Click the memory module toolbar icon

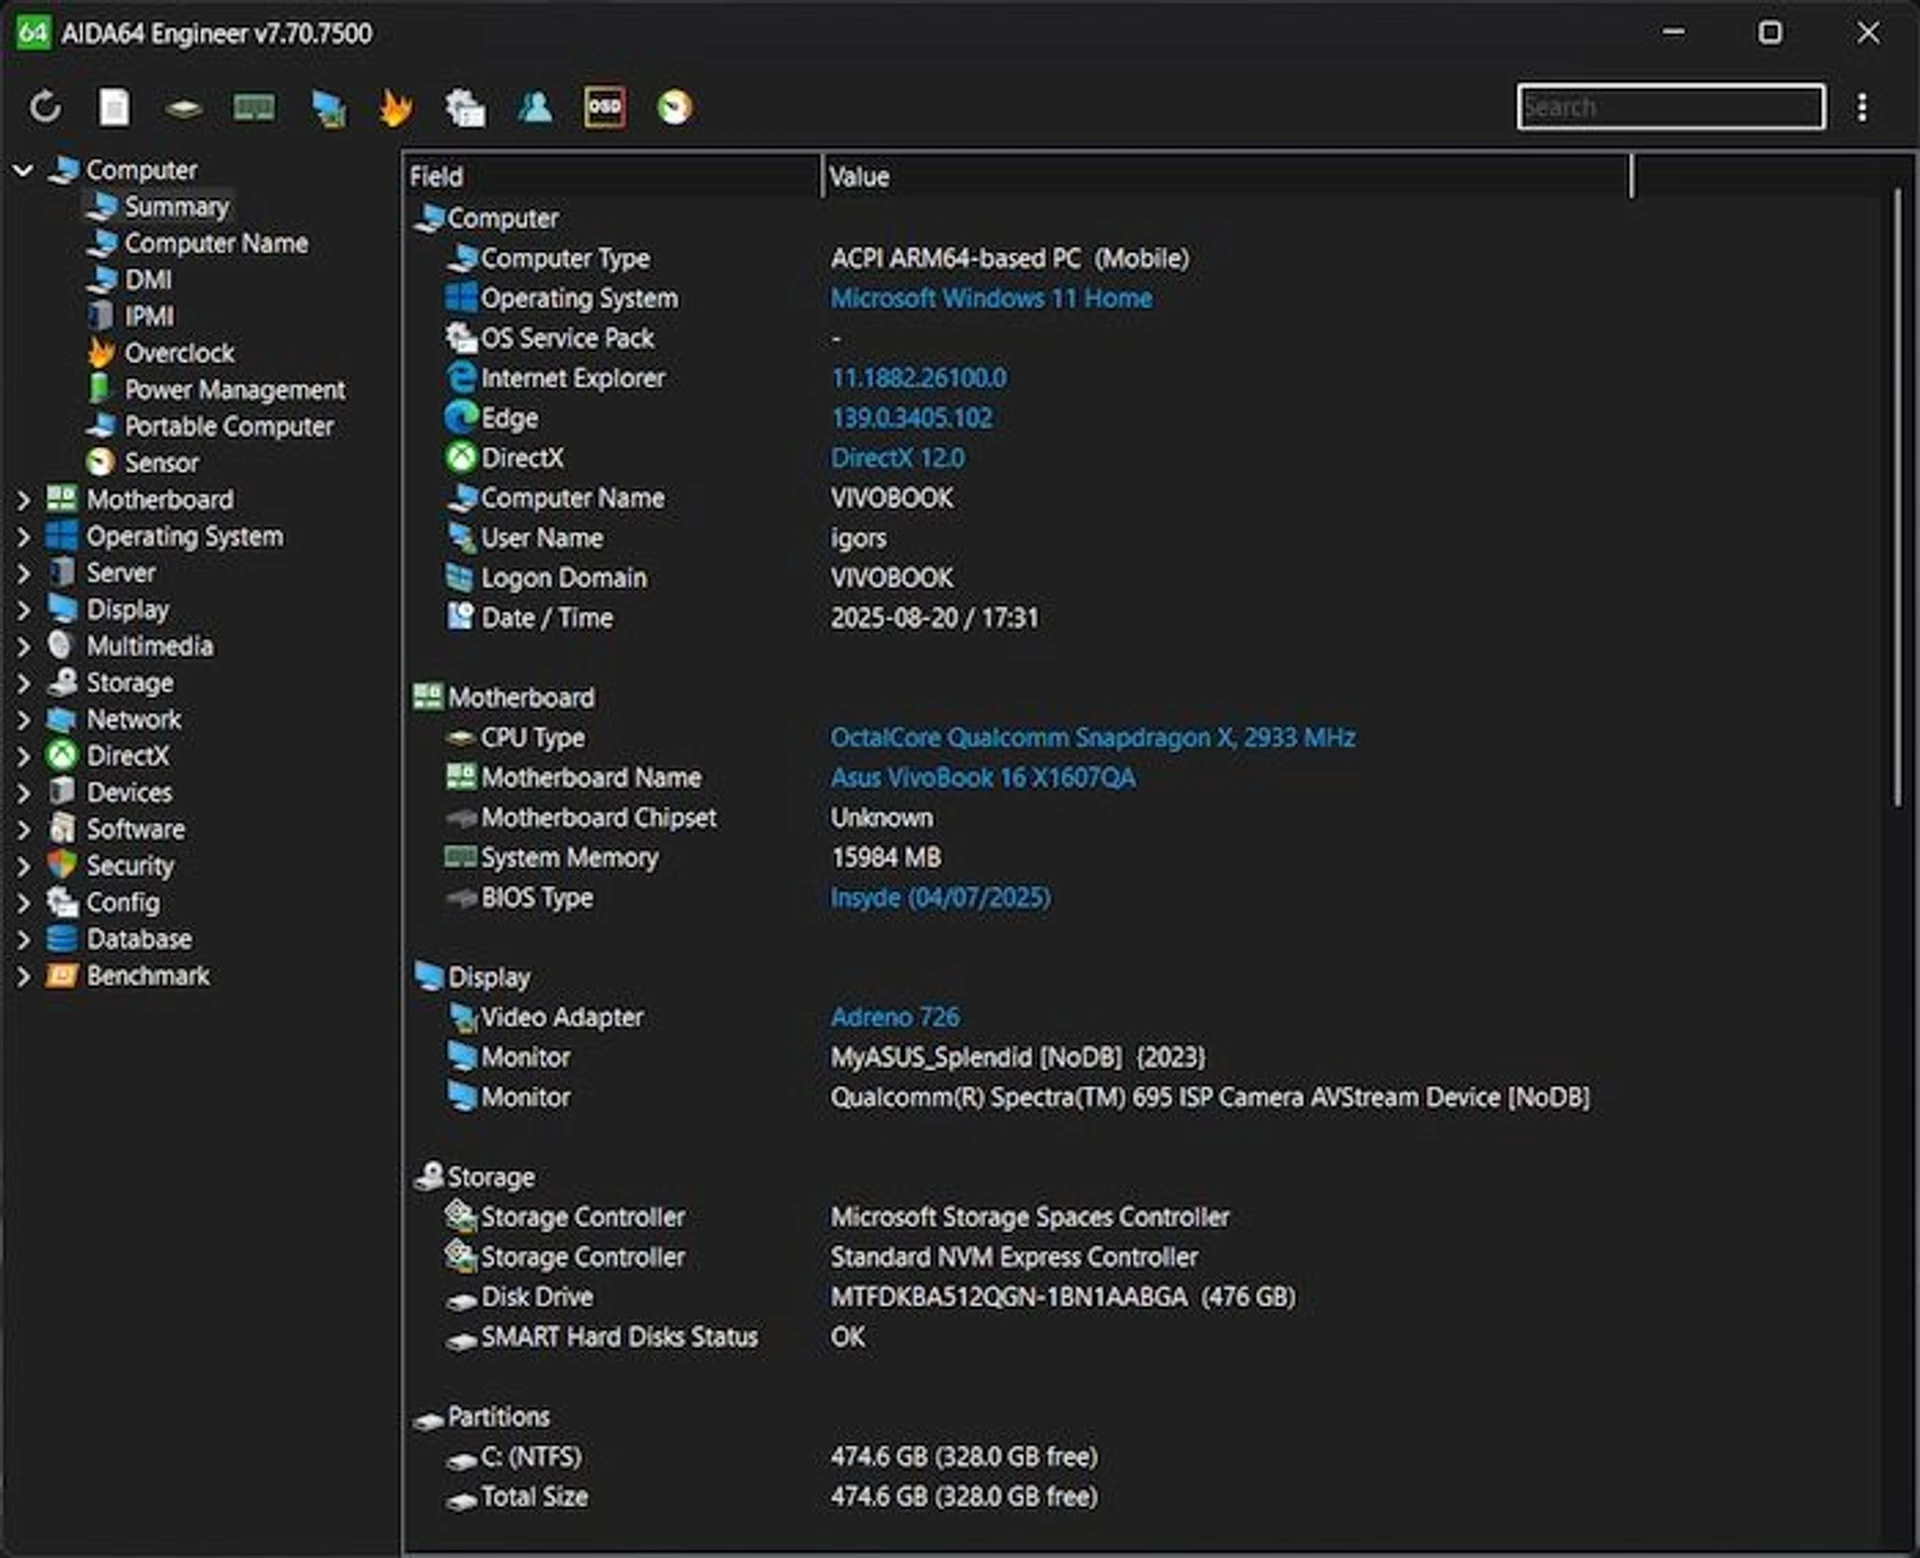[254, 107]
